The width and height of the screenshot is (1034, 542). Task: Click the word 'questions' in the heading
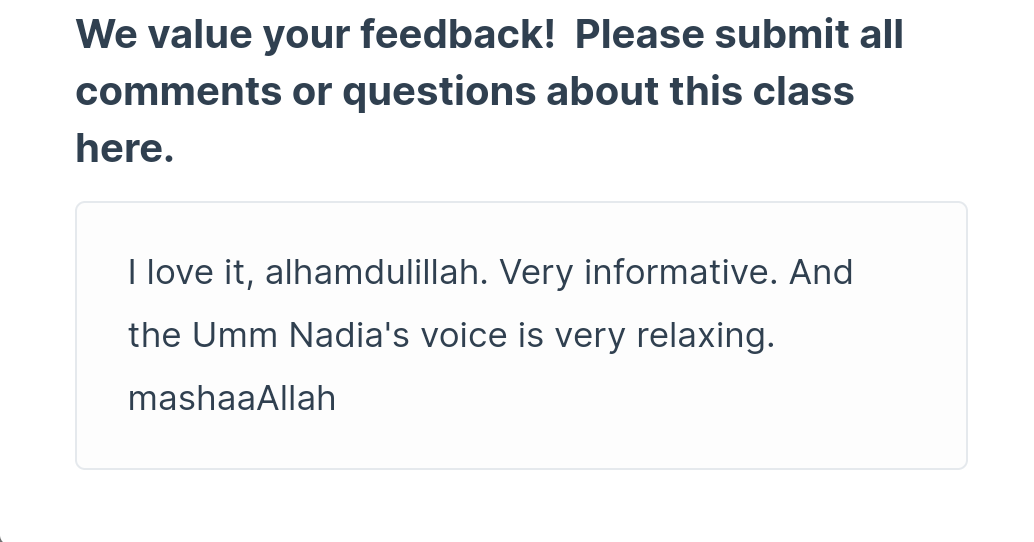coord(439,92)
